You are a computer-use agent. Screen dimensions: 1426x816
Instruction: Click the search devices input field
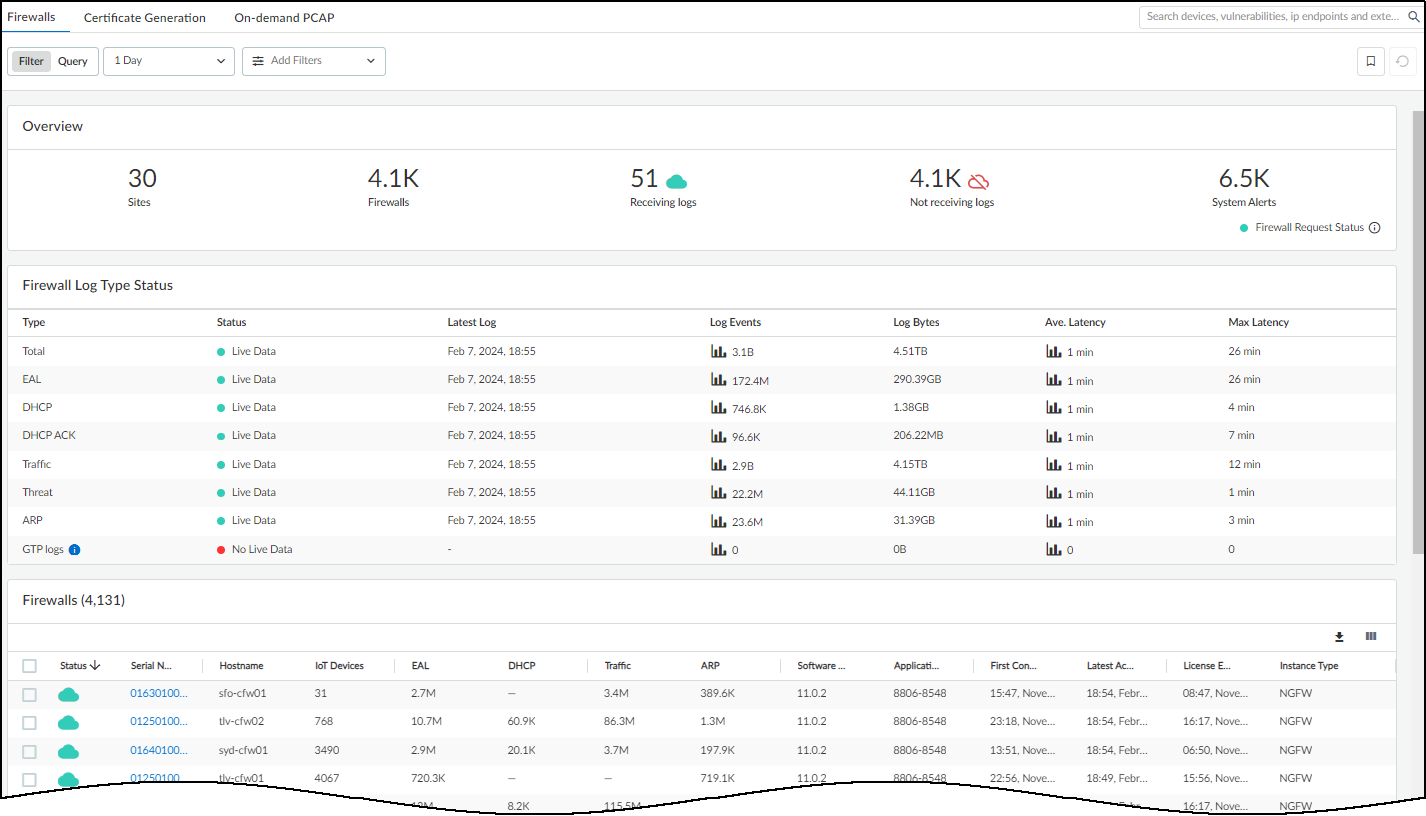coord(1279,17)
